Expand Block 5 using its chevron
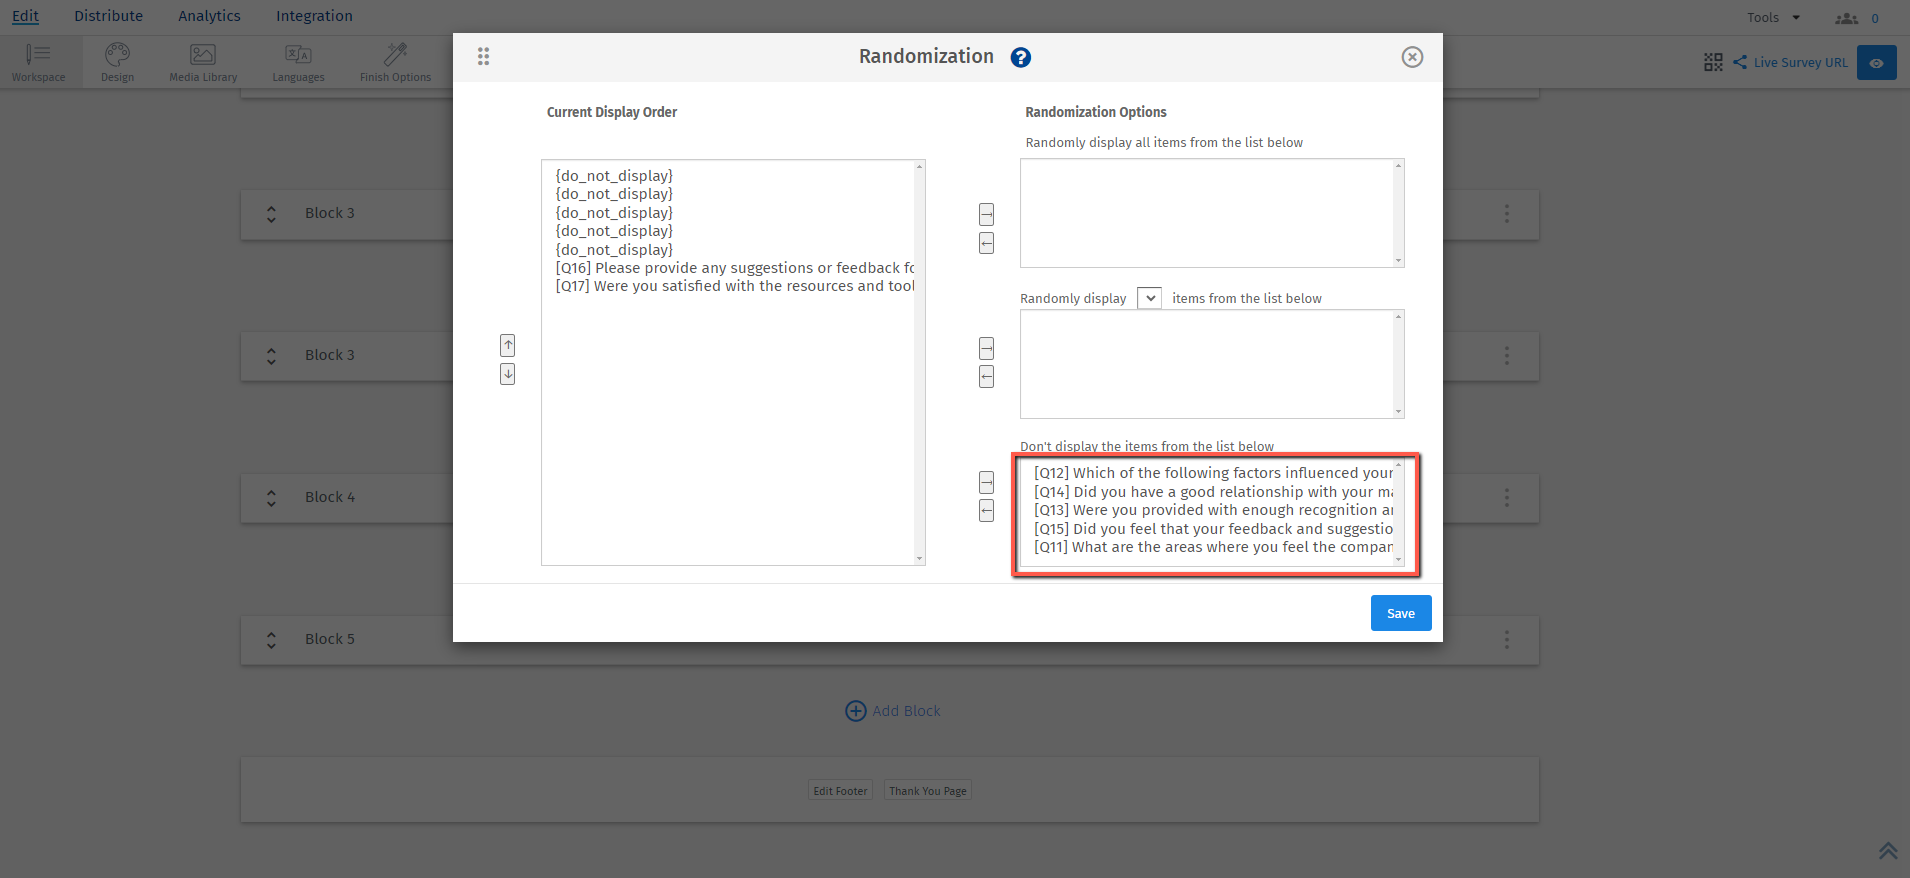The width and height of the screenshot is (1910, 878). (271, 639)
